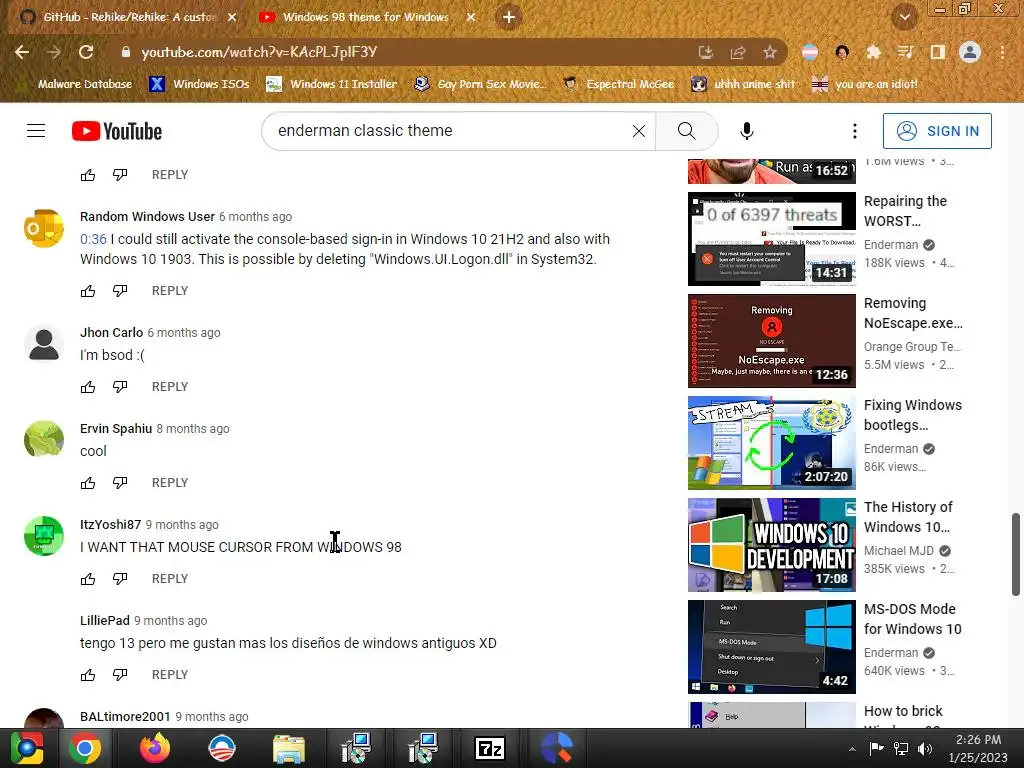Dislike ItzYoshi87's comment
1024x768 pixels.
point(120,579)
